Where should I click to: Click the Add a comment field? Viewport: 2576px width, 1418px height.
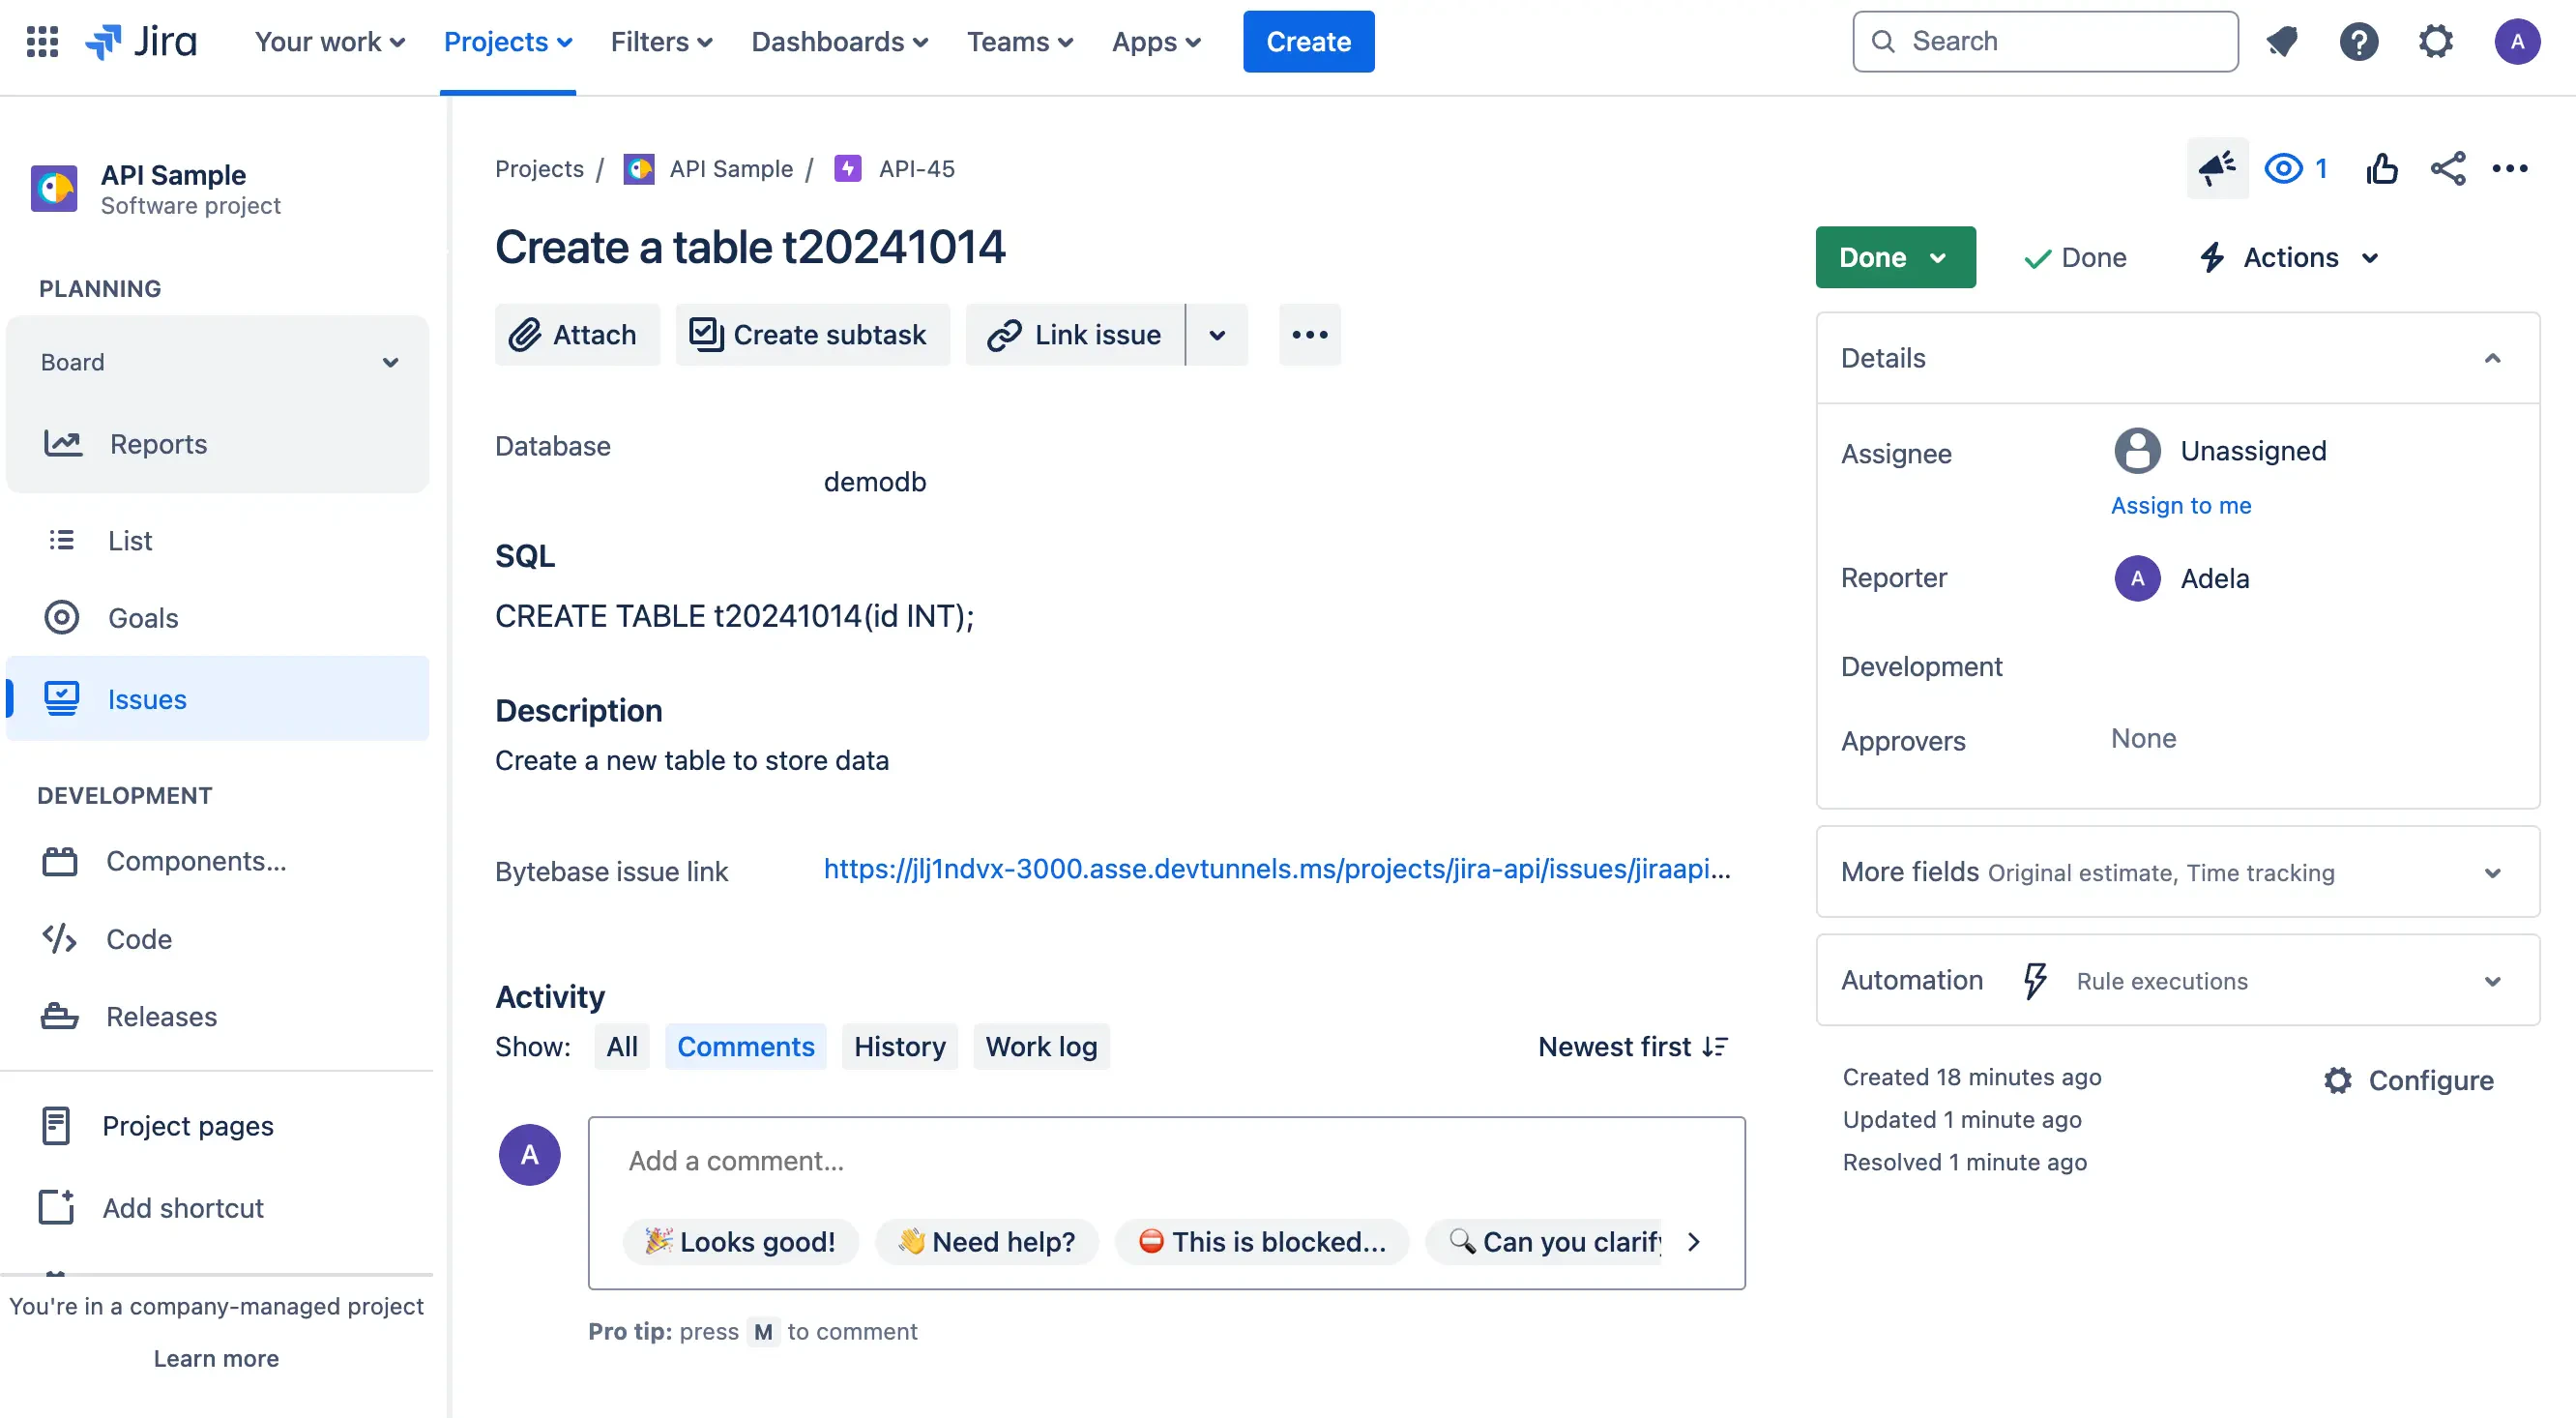pyautogui.click(x=1165, y=1160)
